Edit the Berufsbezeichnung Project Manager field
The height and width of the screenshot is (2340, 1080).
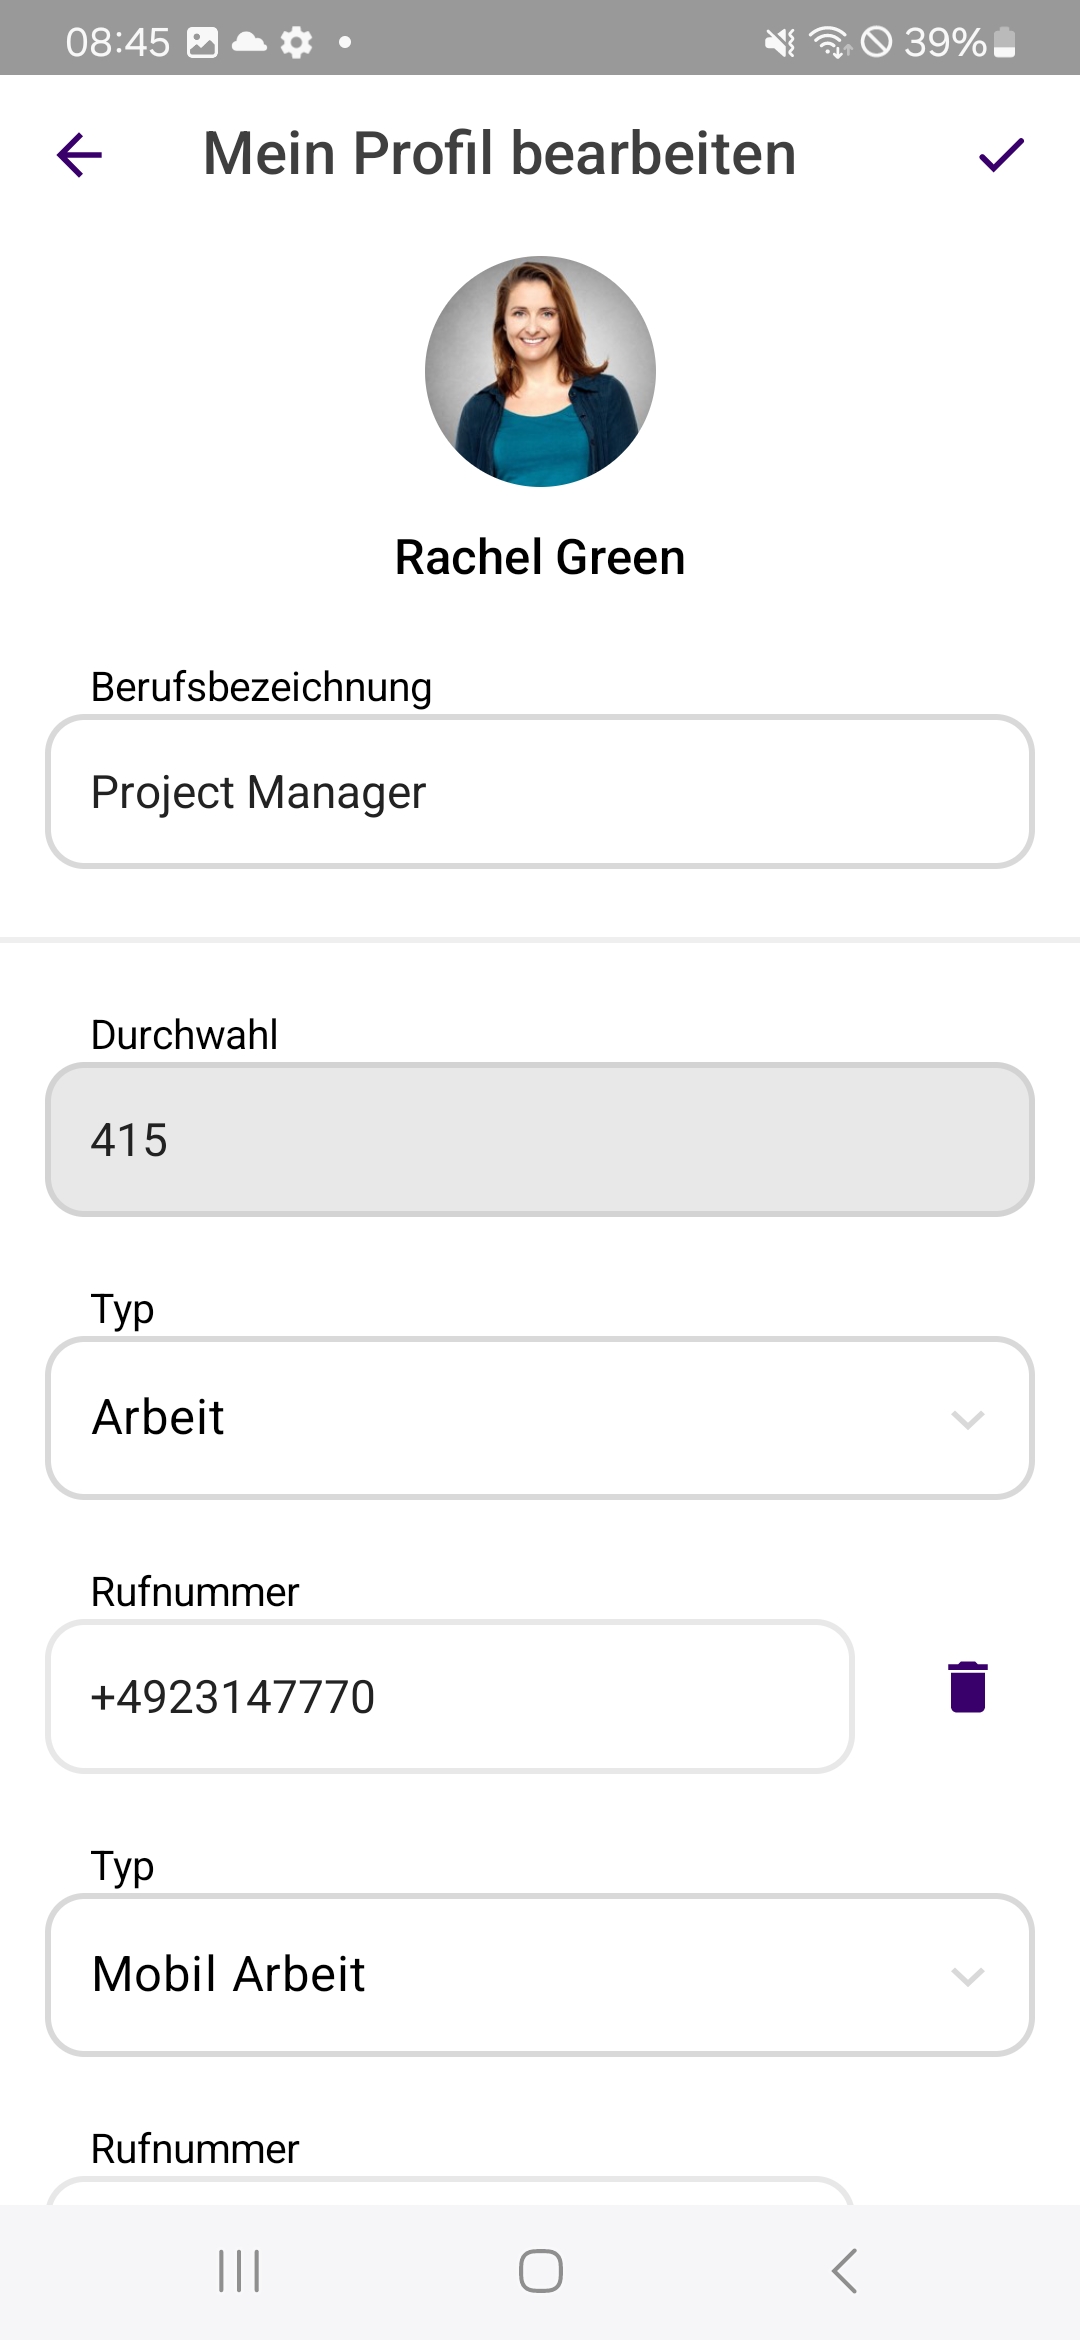pos(540,792)
